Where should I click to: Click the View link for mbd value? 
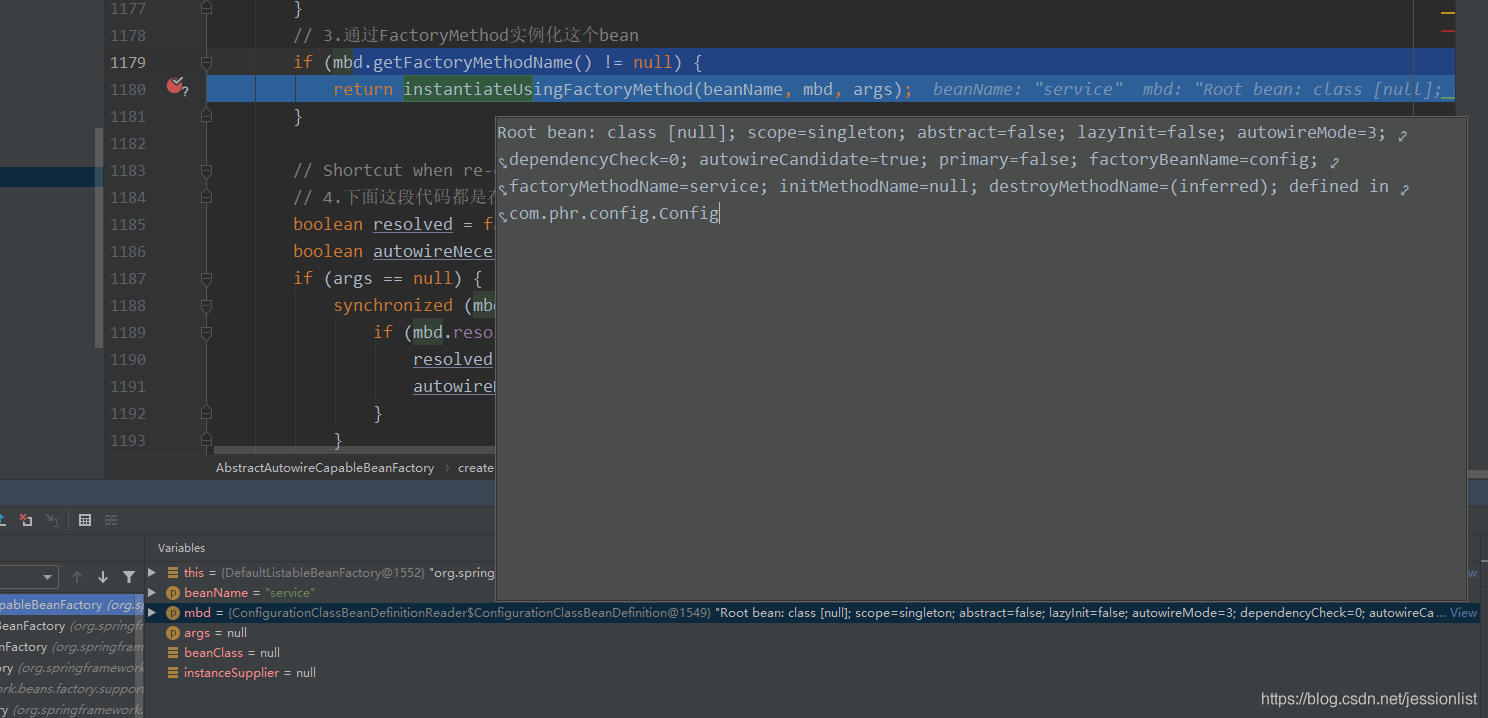point(1463,613)
